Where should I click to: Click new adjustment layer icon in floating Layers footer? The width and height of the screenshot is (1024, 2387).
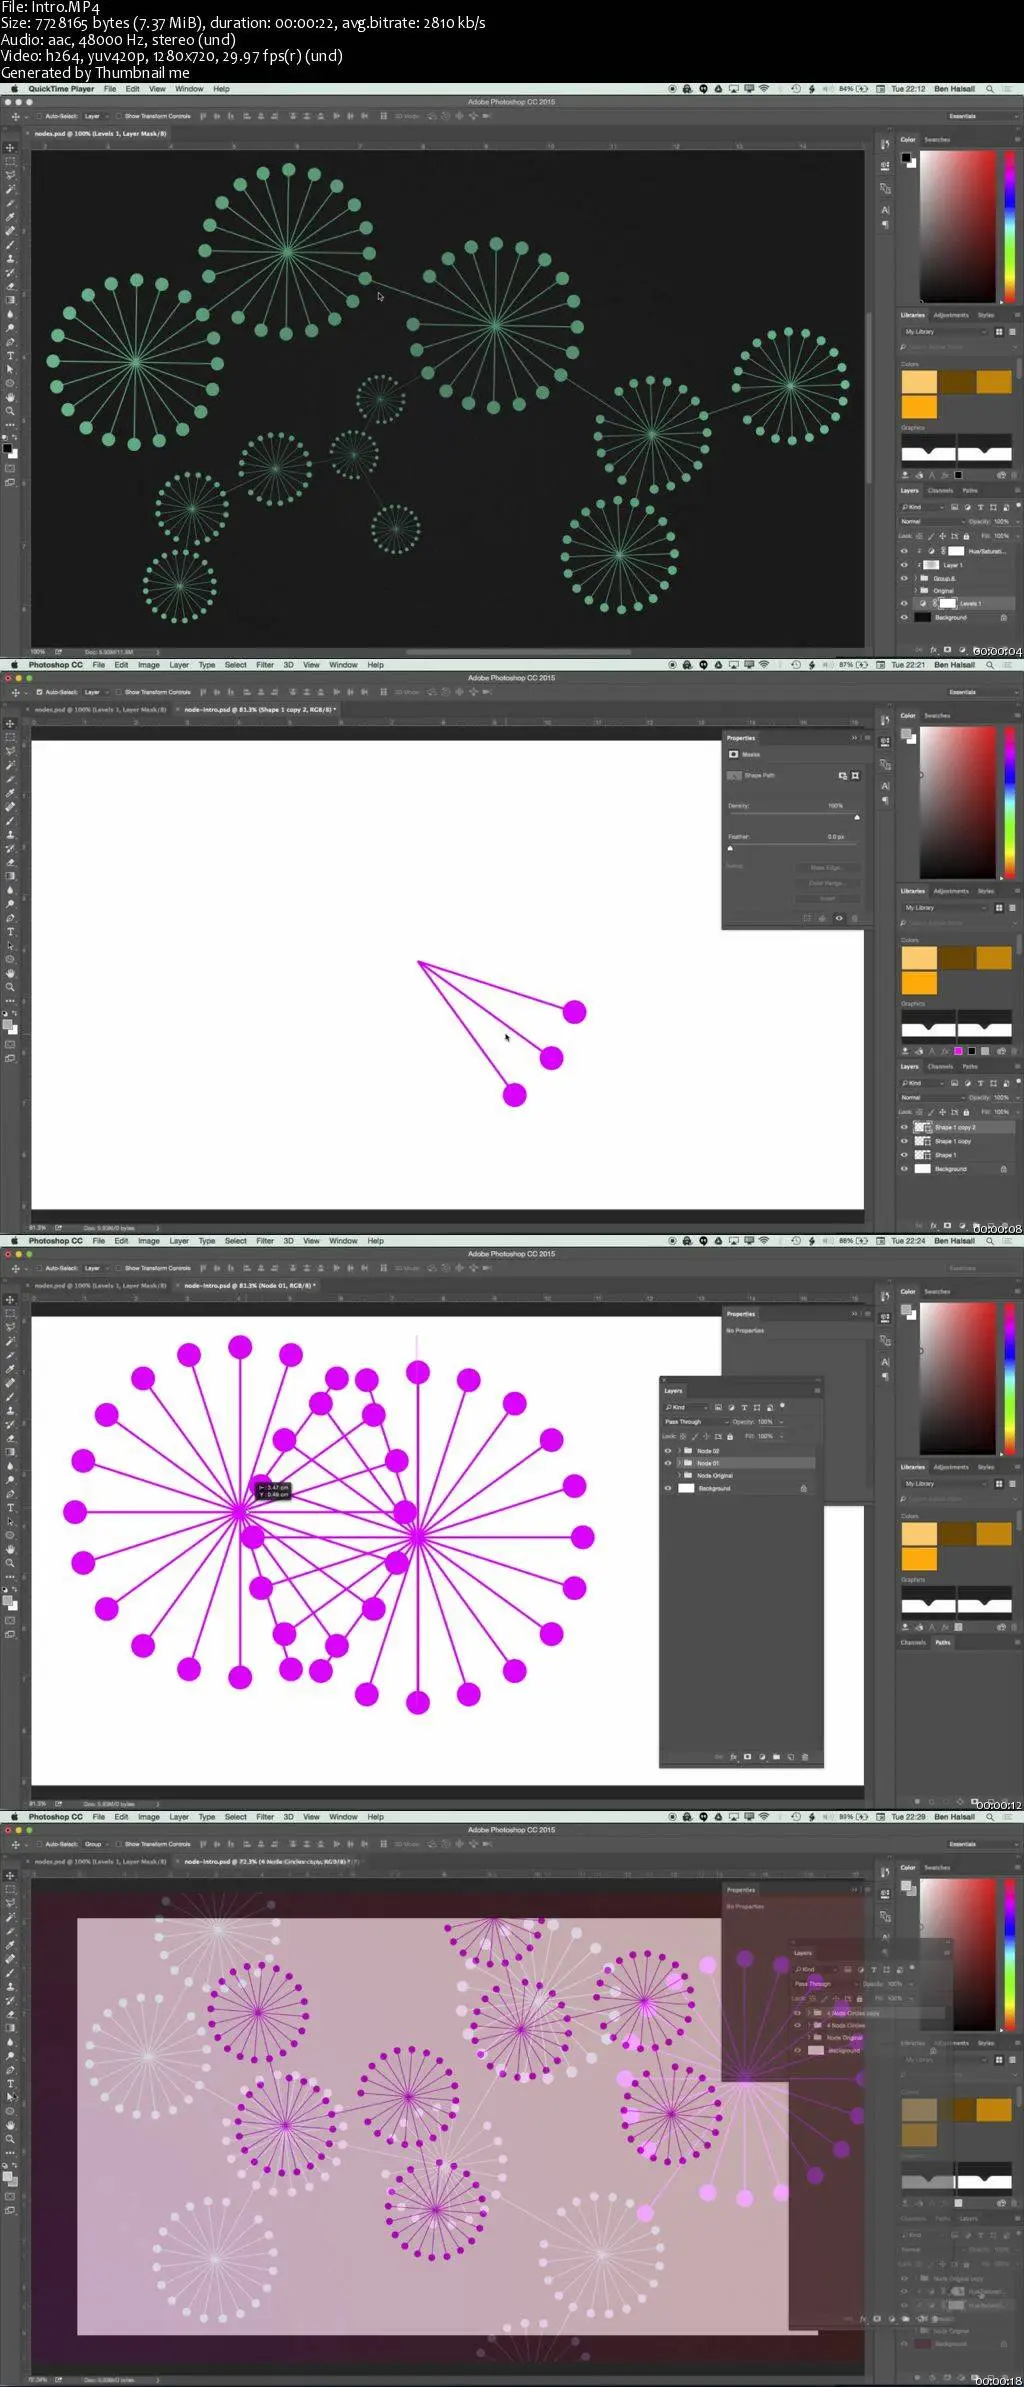762,1757
